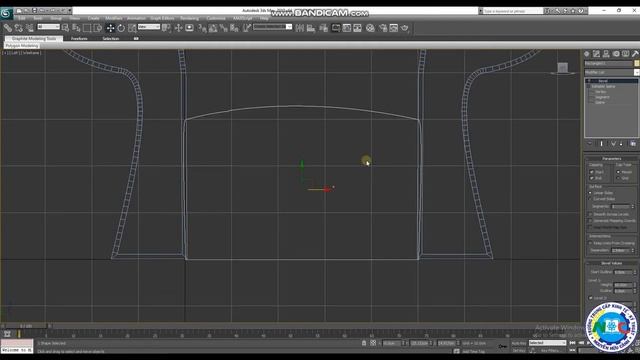
Task: Open the Customize menu
Action: 216,18
